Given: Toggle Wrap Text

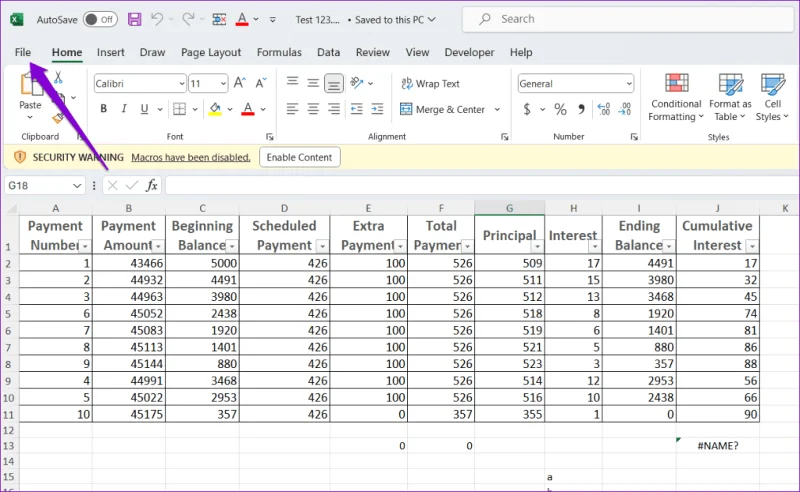Looking at the screenshot, I should (430, 83).
